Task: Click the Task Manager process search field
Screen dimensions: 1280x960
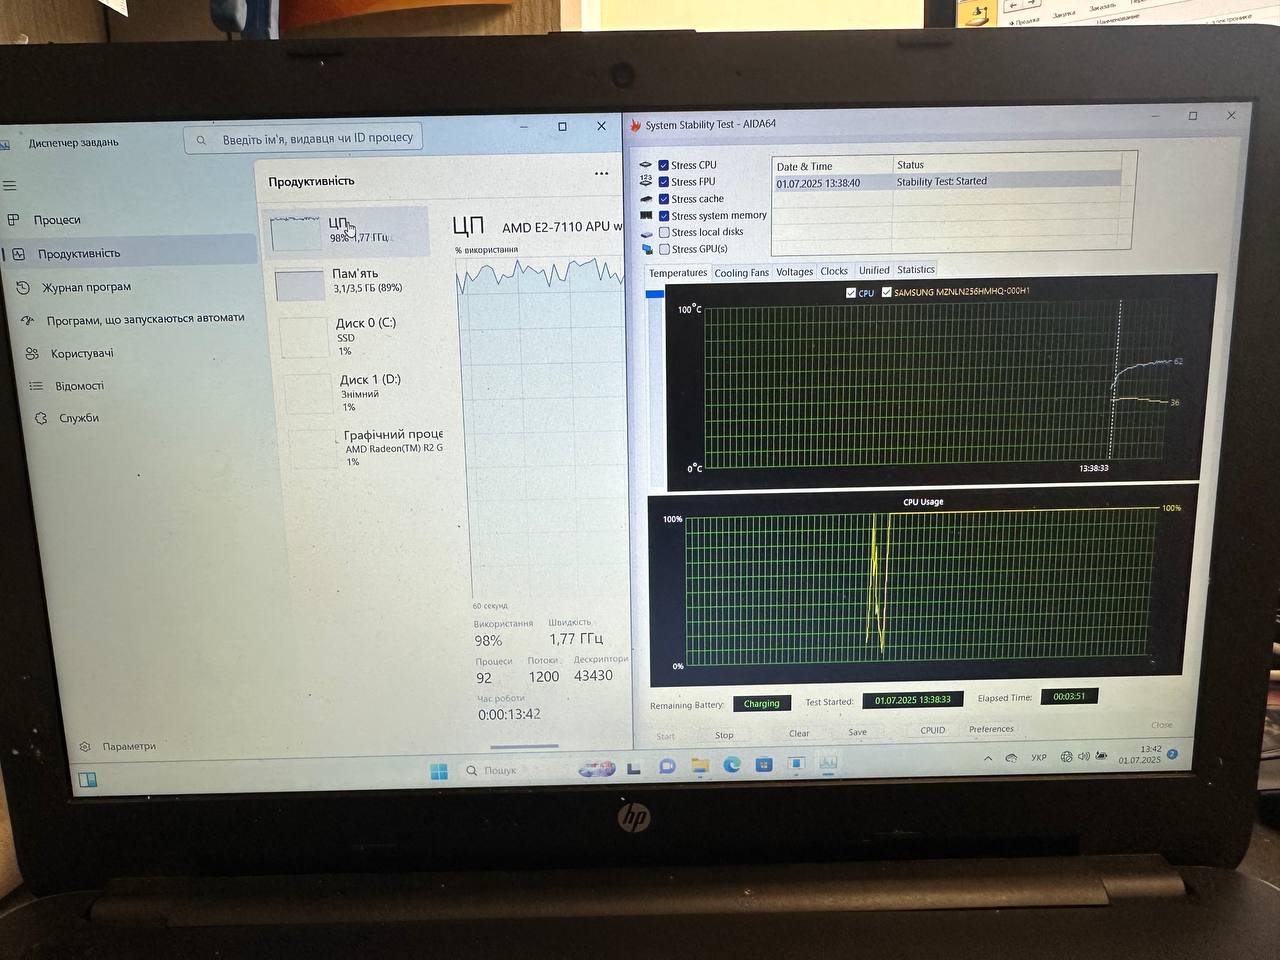Action: 303,139
